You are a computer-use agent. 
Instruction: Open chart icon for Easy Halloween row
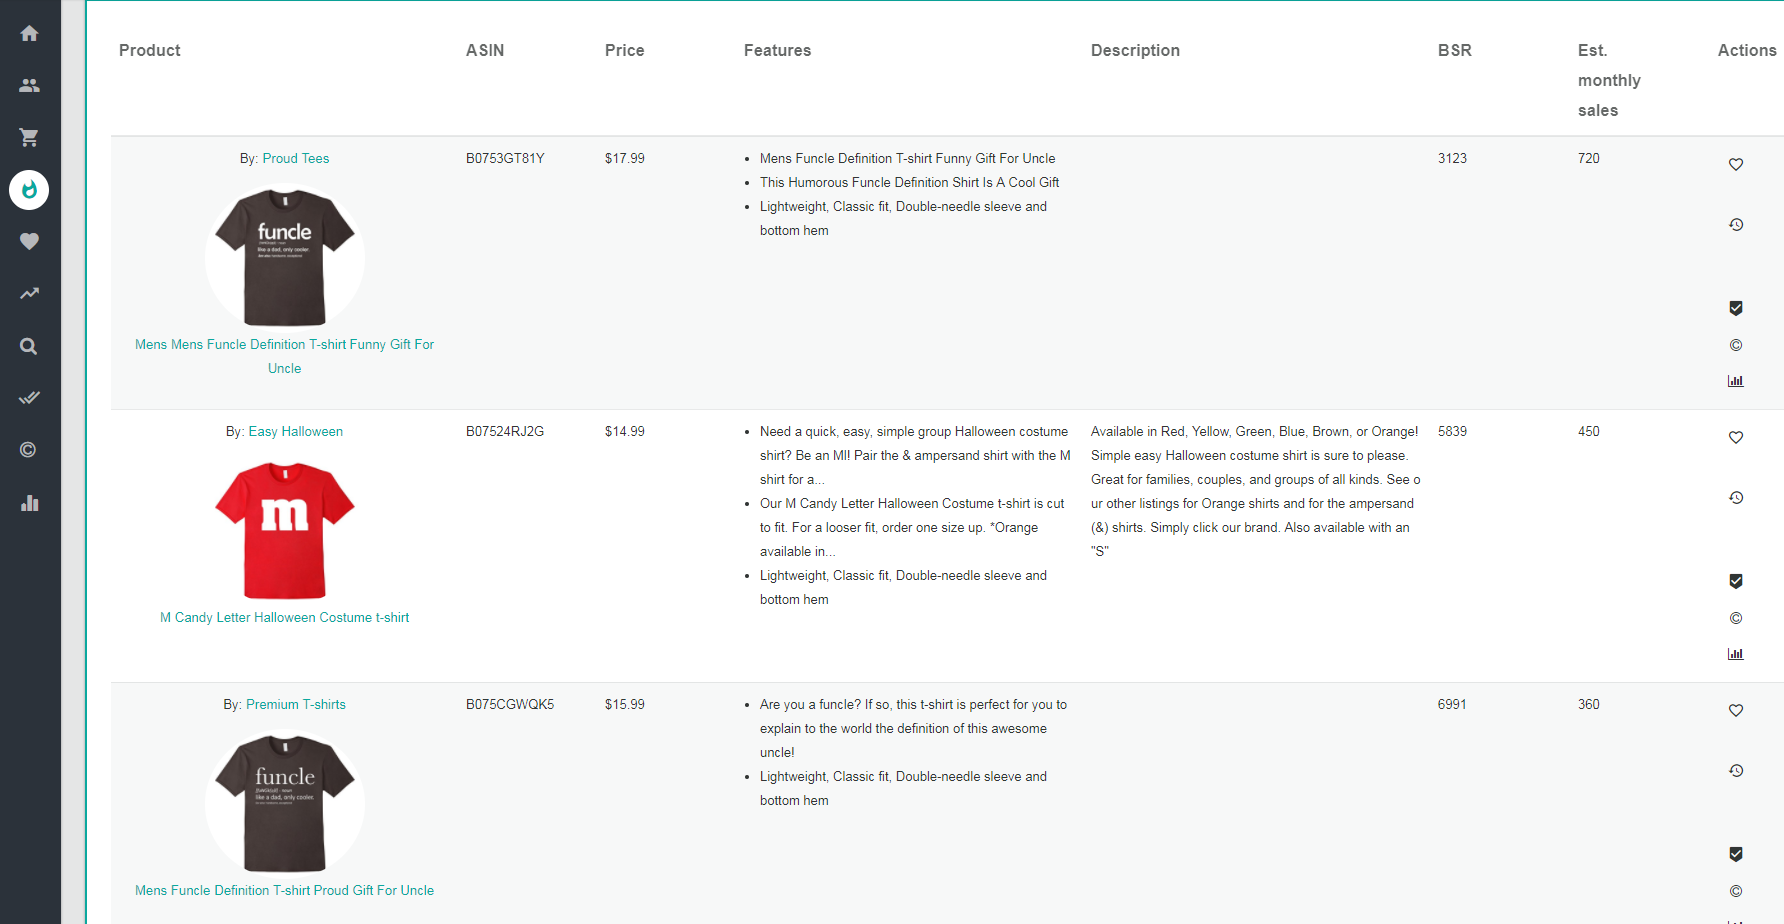point(1736,654)
